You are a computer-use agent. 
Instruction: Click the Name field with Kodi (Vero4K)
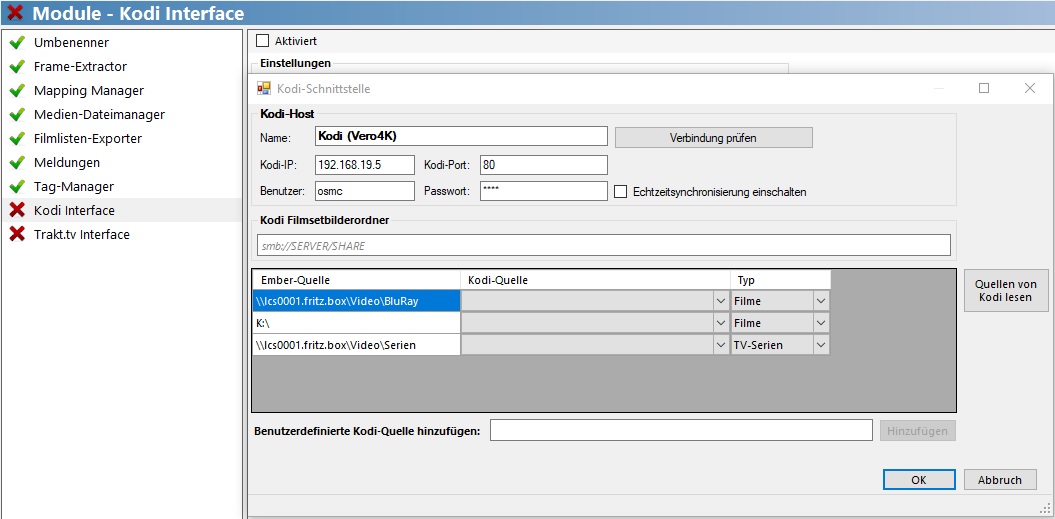(x=461, y=137)
